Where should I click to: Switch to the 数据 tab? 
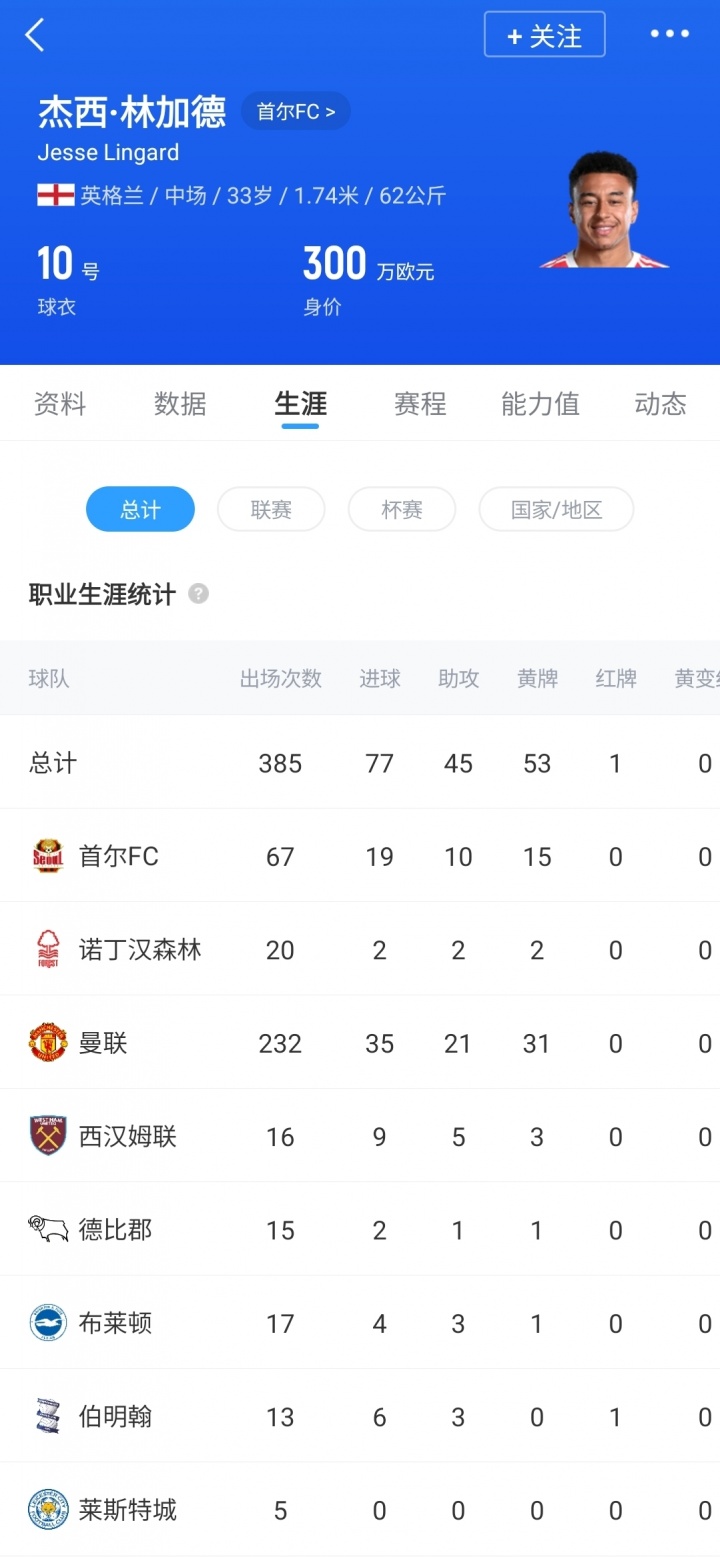coord(180,404)
